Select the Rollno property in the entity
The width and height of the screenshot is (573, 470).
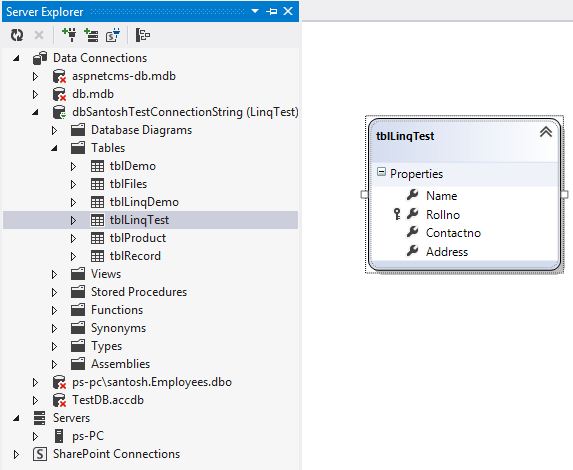[443, 215]
